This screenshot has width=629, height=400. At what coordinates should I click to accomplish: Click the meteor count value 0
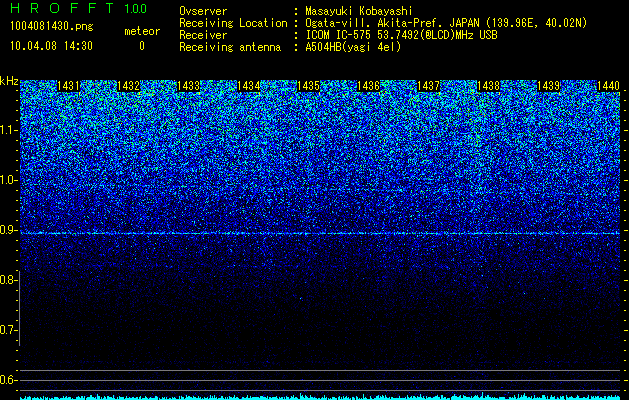pos(142,46)
